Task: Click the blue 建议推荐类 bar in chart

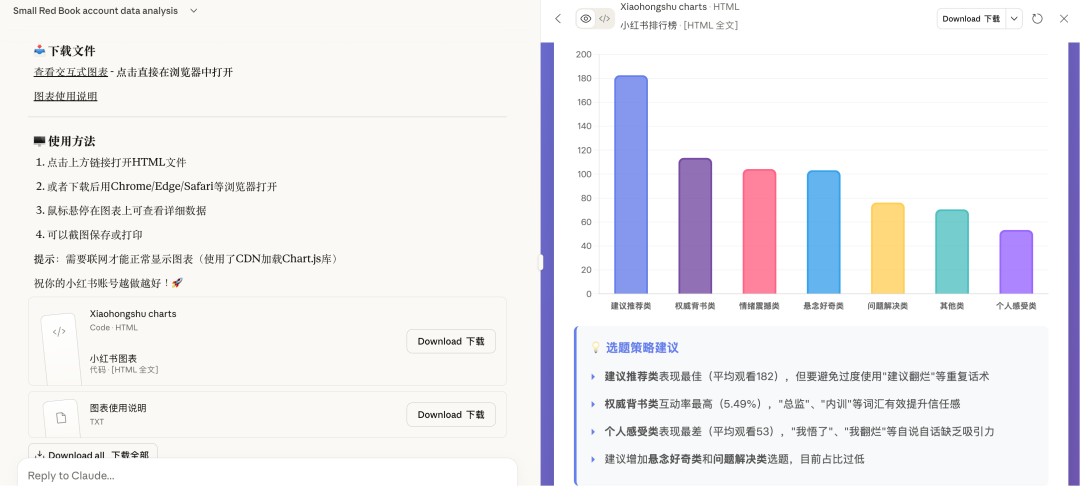Action: click(631, 185)
